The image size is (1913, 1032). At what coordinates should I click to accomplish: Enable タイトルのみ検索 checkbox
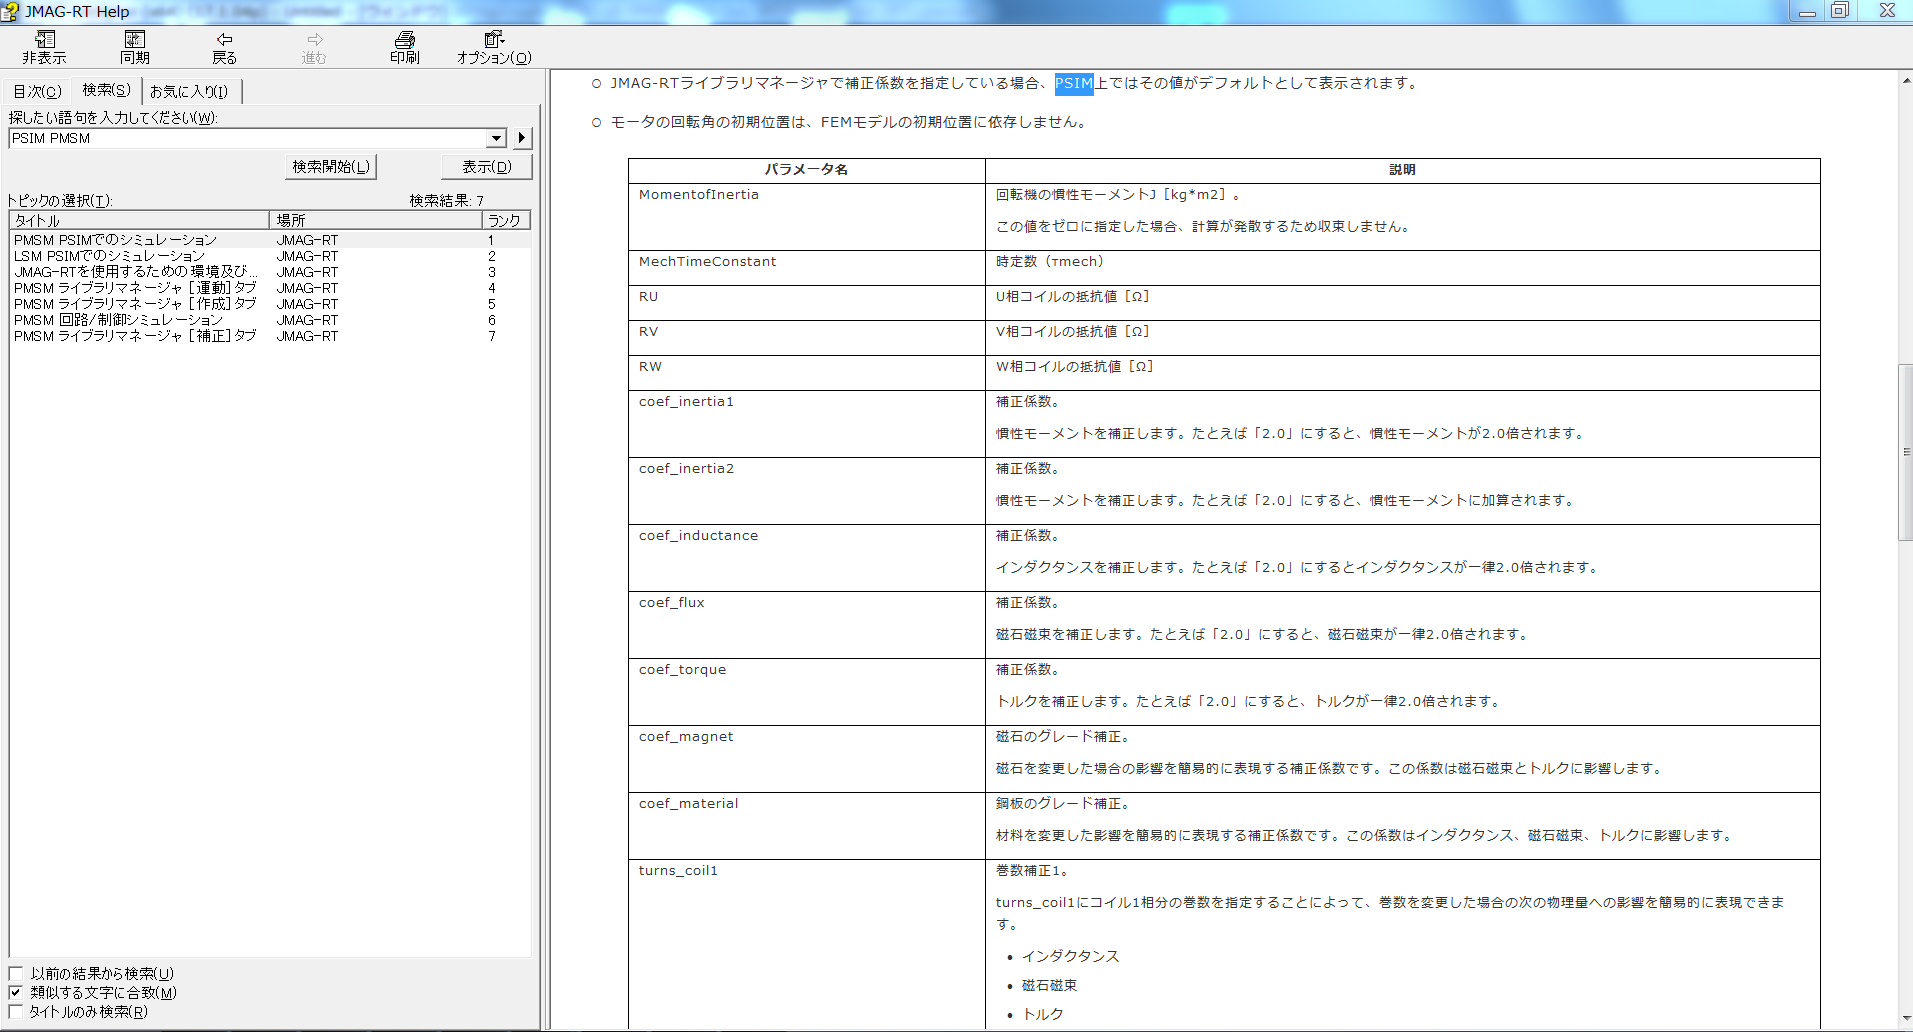click(x=16, y=1011)
